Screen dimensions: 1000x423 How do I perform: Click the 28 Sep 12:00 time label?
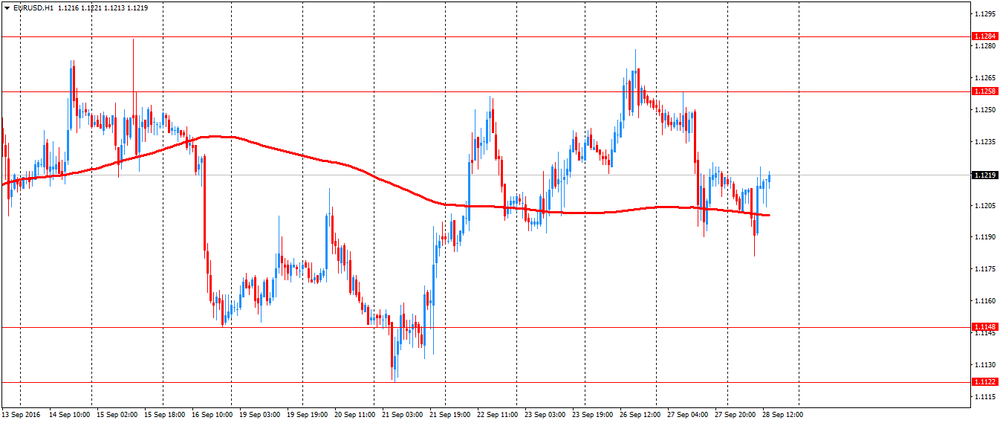coord(783,414)
